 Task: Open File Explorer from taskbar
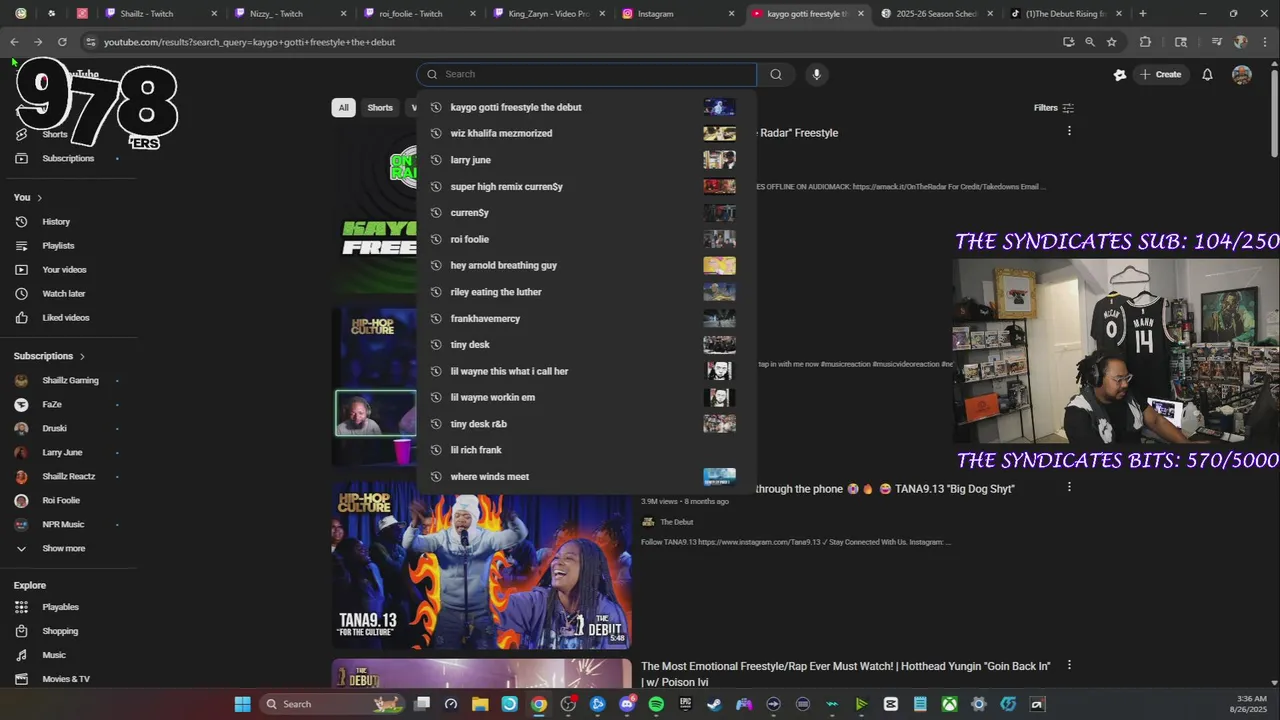(x=480, y=704)
